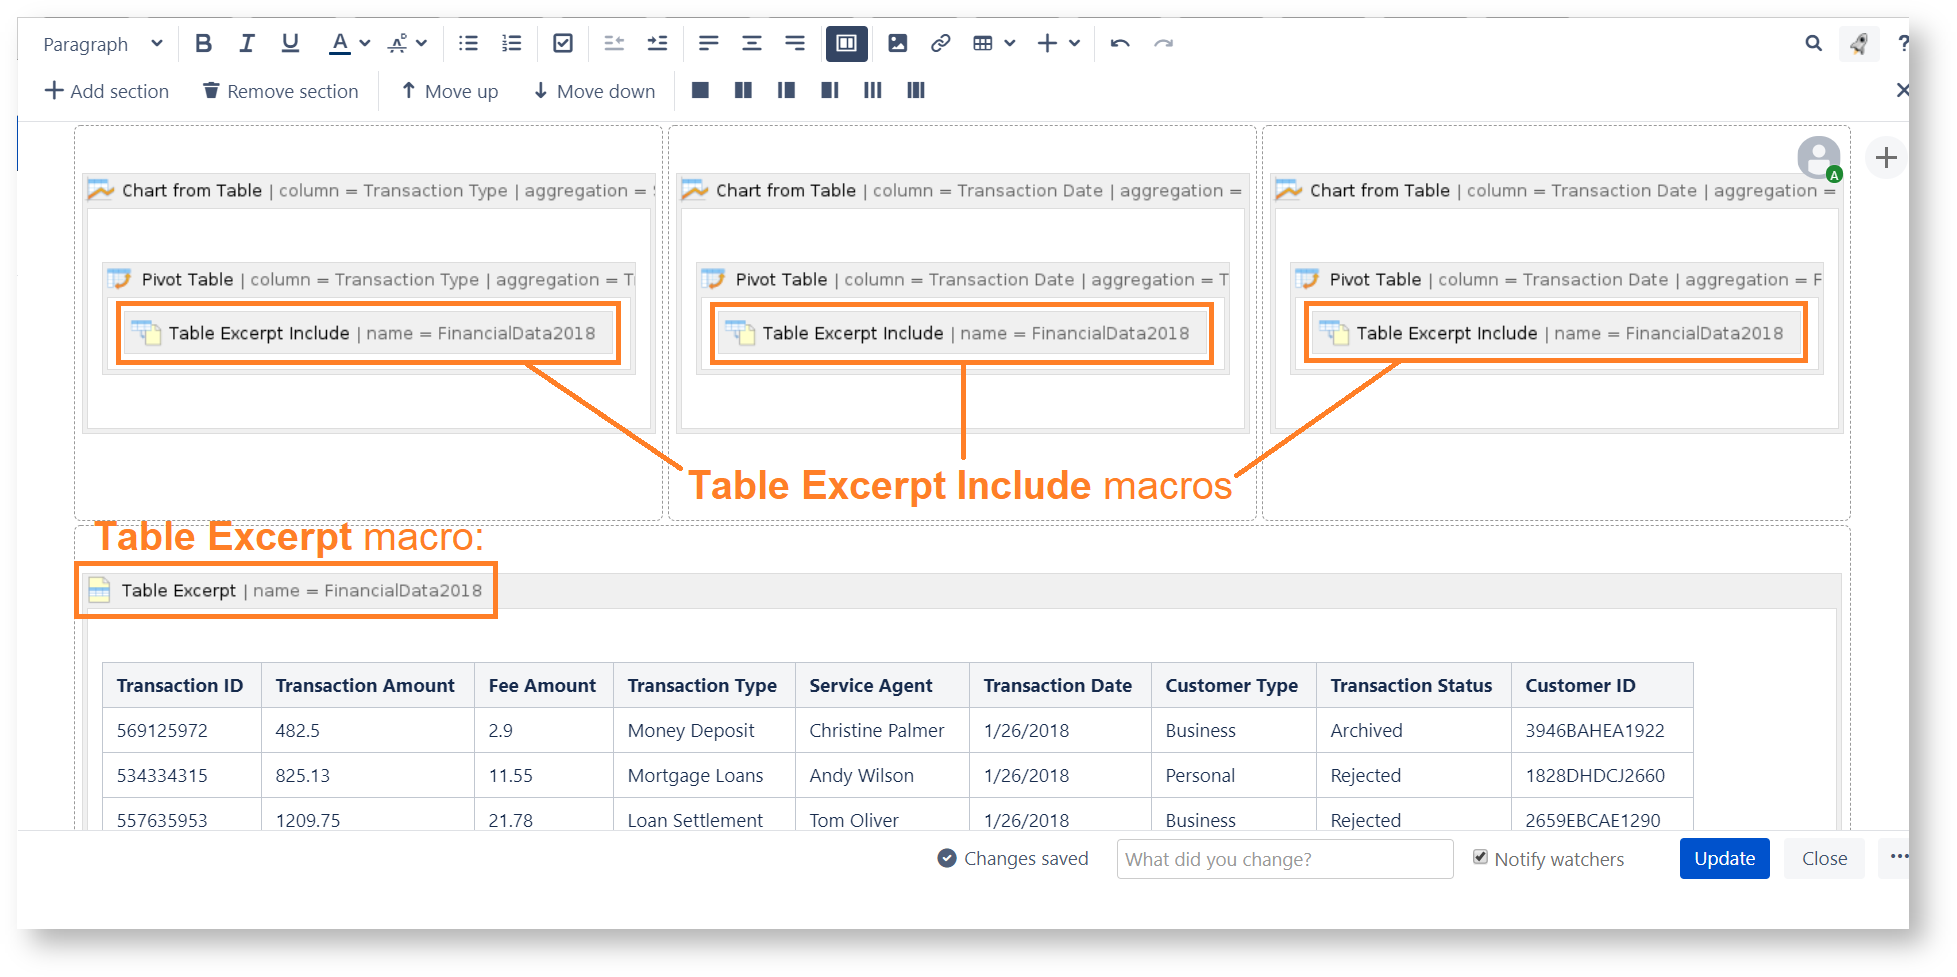The width and height of the screenshot is (1957, 977).
Task: Open the Paragraph style dropdown
Action: tap(102, 44)
